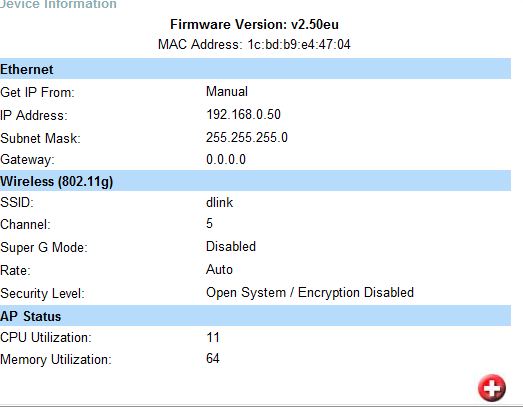Click the red plus help icon
Viewport: 523px width, 407px height.
(x=492, y=388)
